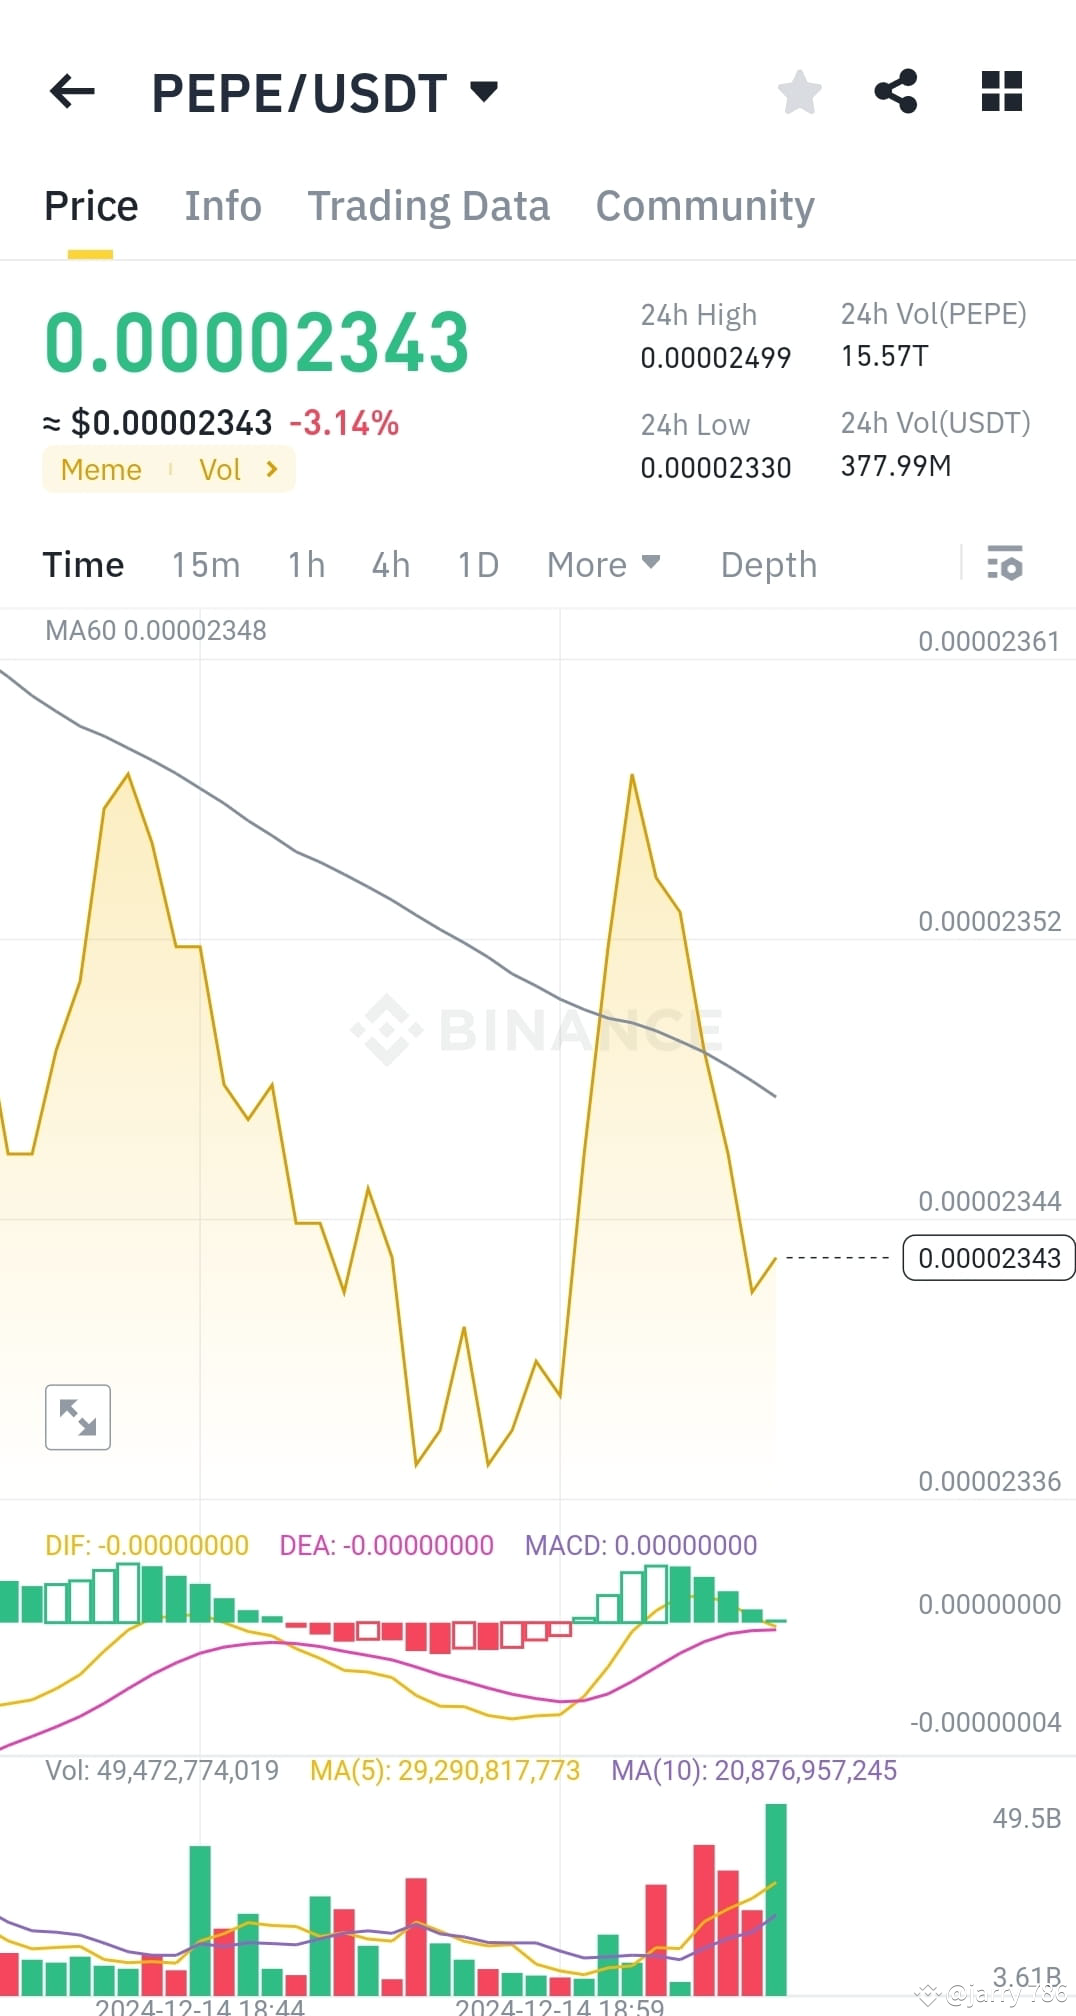Switch to the Trading Data tab
The height and width of the screenshot is (2016, 1076).
tap(429, 205)
